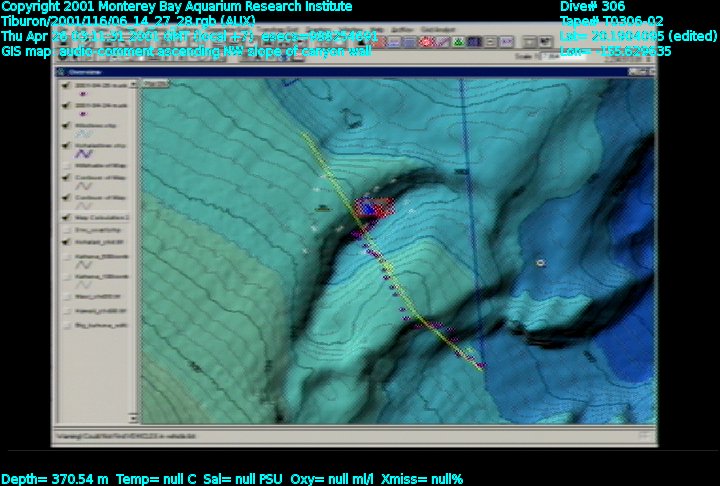Click the red globe icon in the toolbar
The height and width of the screenshot is (486, 720).
[425, 42]
